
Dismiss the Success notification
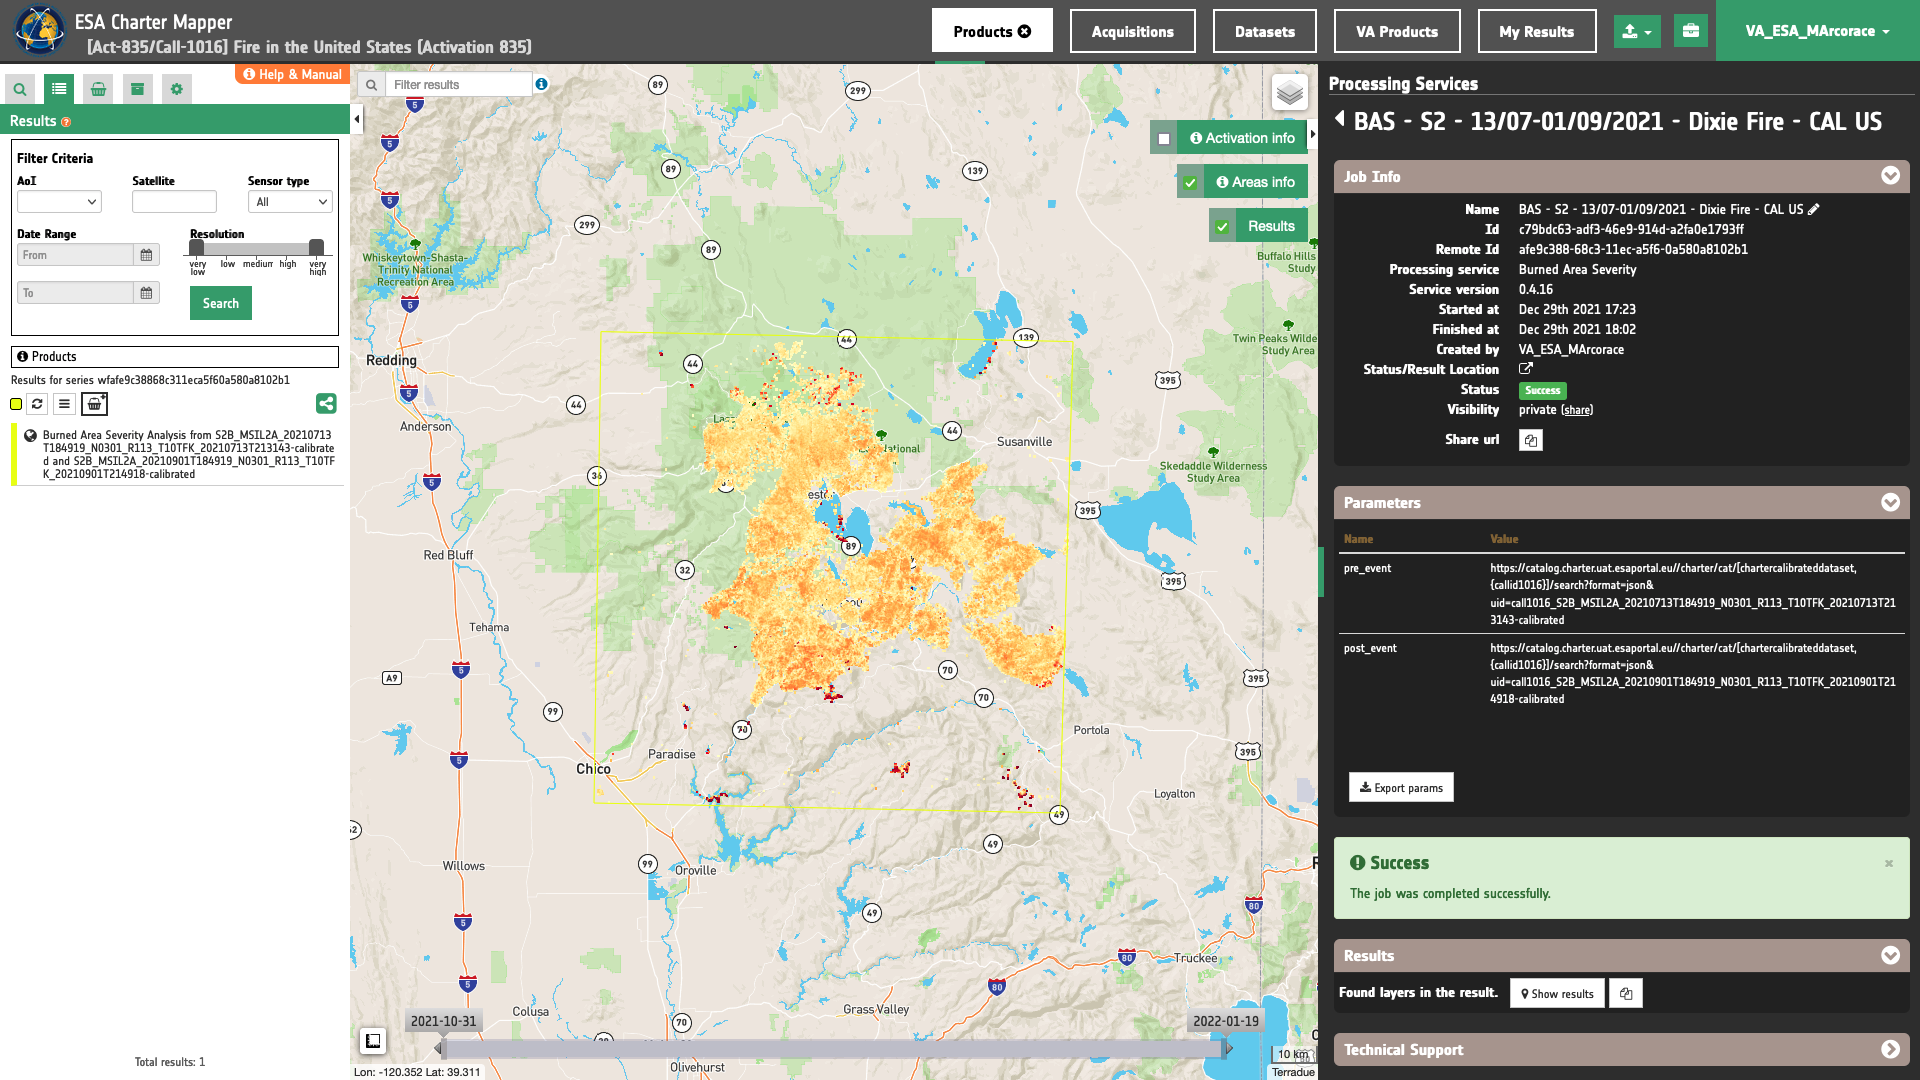tap(1889, 863)
